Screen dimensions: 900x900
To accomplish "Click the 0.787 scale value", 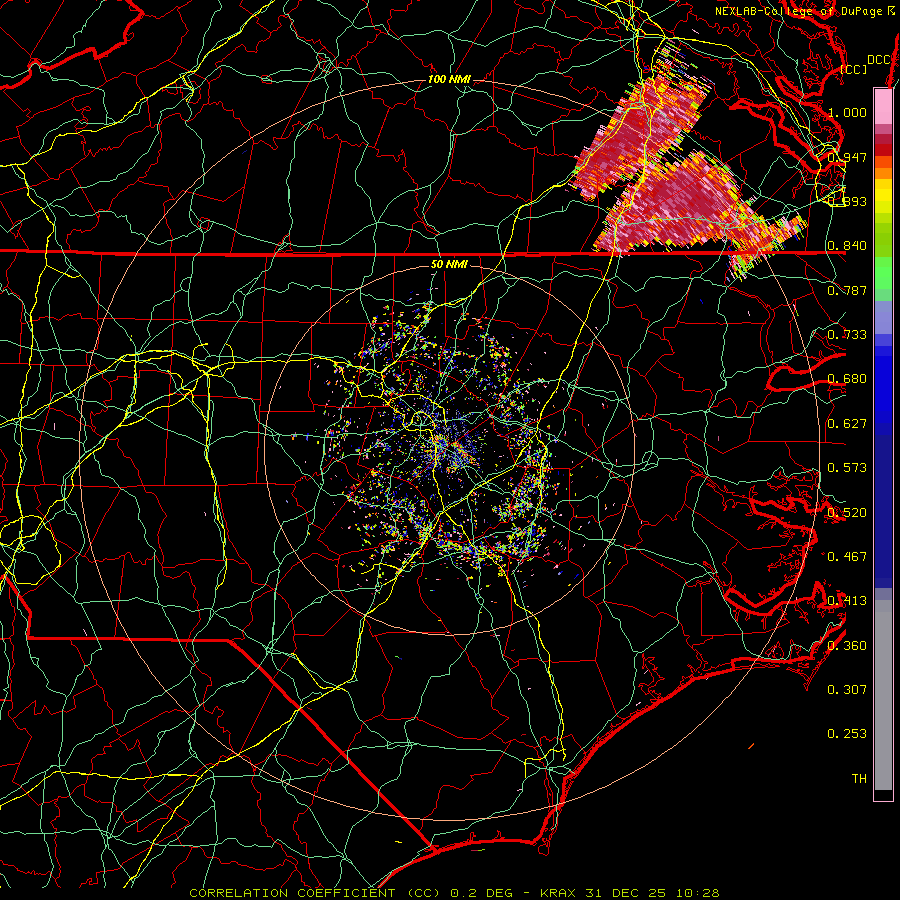I will pyautogui.click(x=847, y=290).
